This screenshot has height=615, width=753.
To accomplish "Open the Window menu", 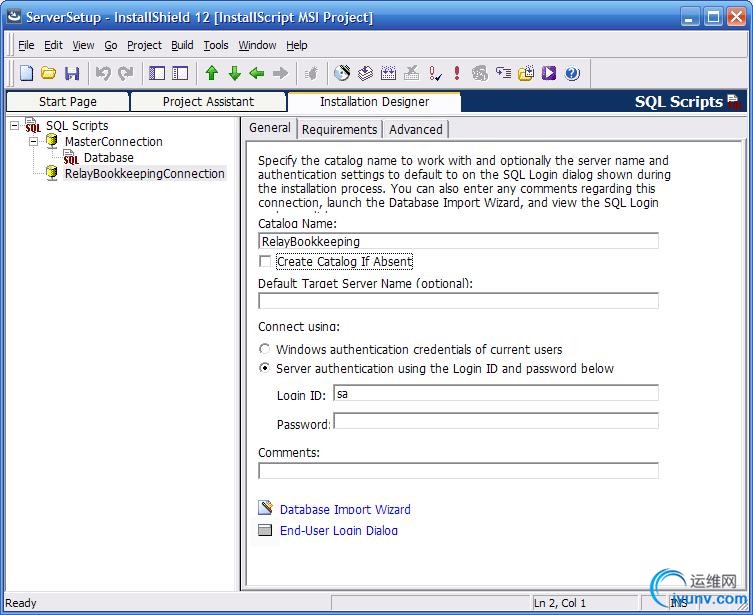I will tap(257, 45).
